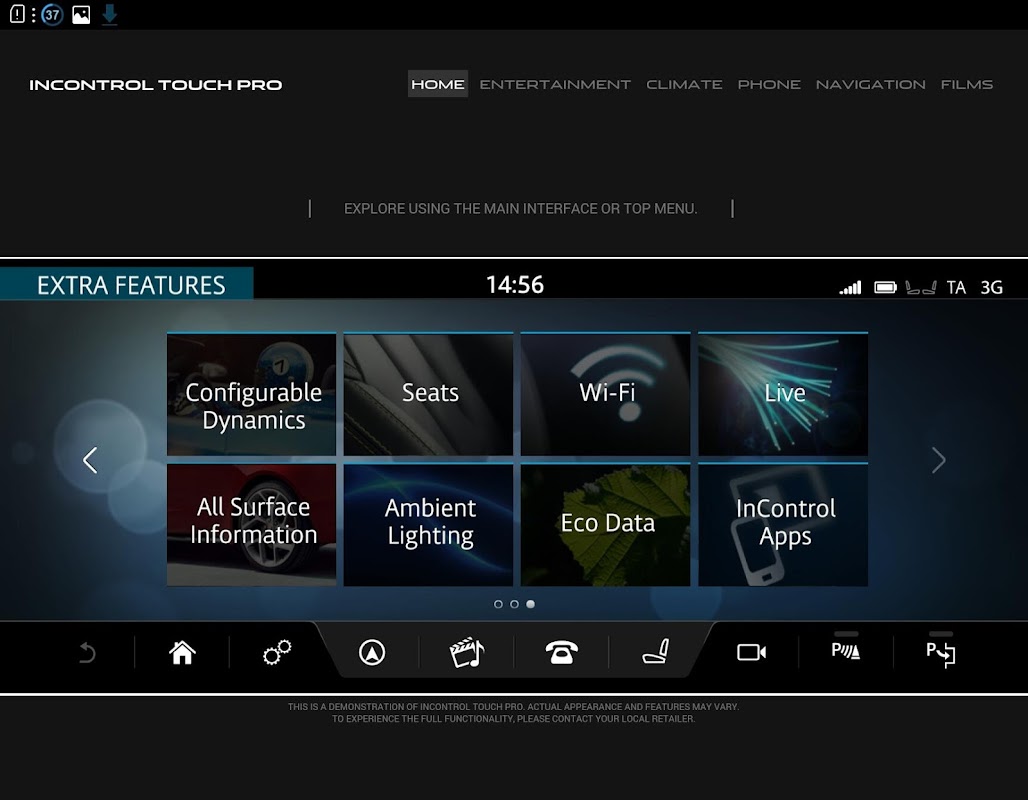Screen dimensions: 1028x800
Task: Open Ambient Lighting tile
Action: pos(429,525)
